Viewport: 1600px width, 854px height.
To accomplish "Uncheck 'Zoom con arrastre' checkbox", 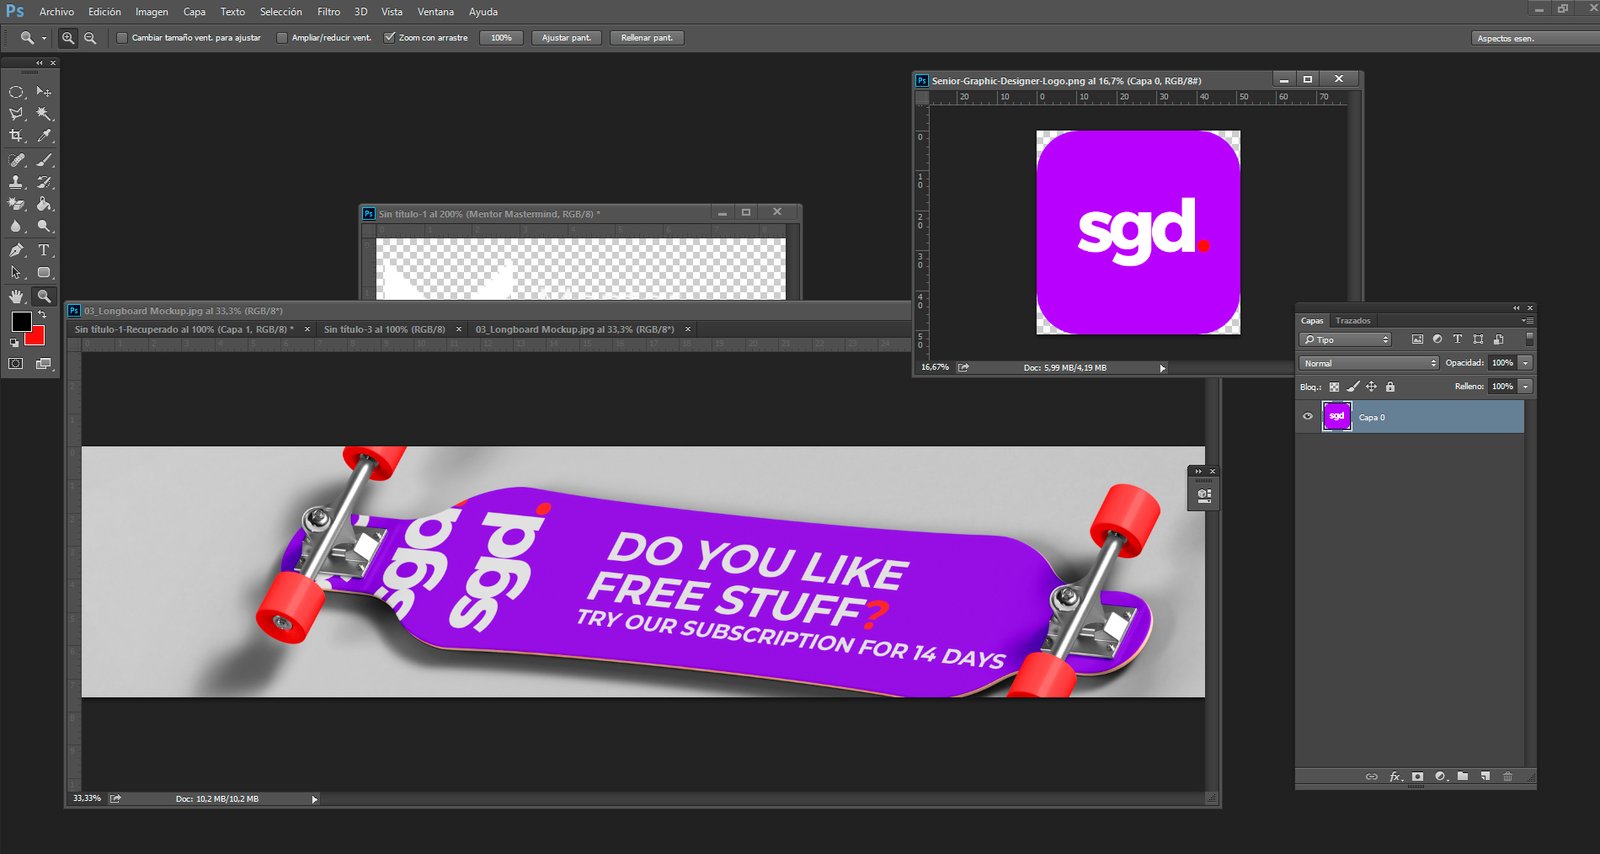I will (x=390, y=38).
